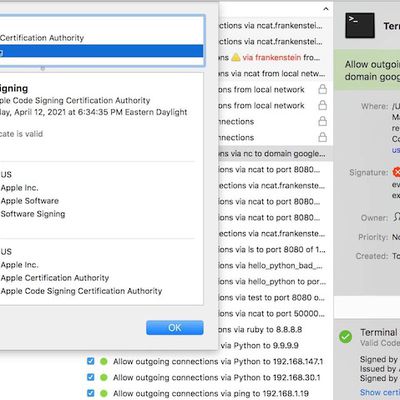
Task: Select the 'via ncat to port 50000…' rule
Action: (275, 313)
